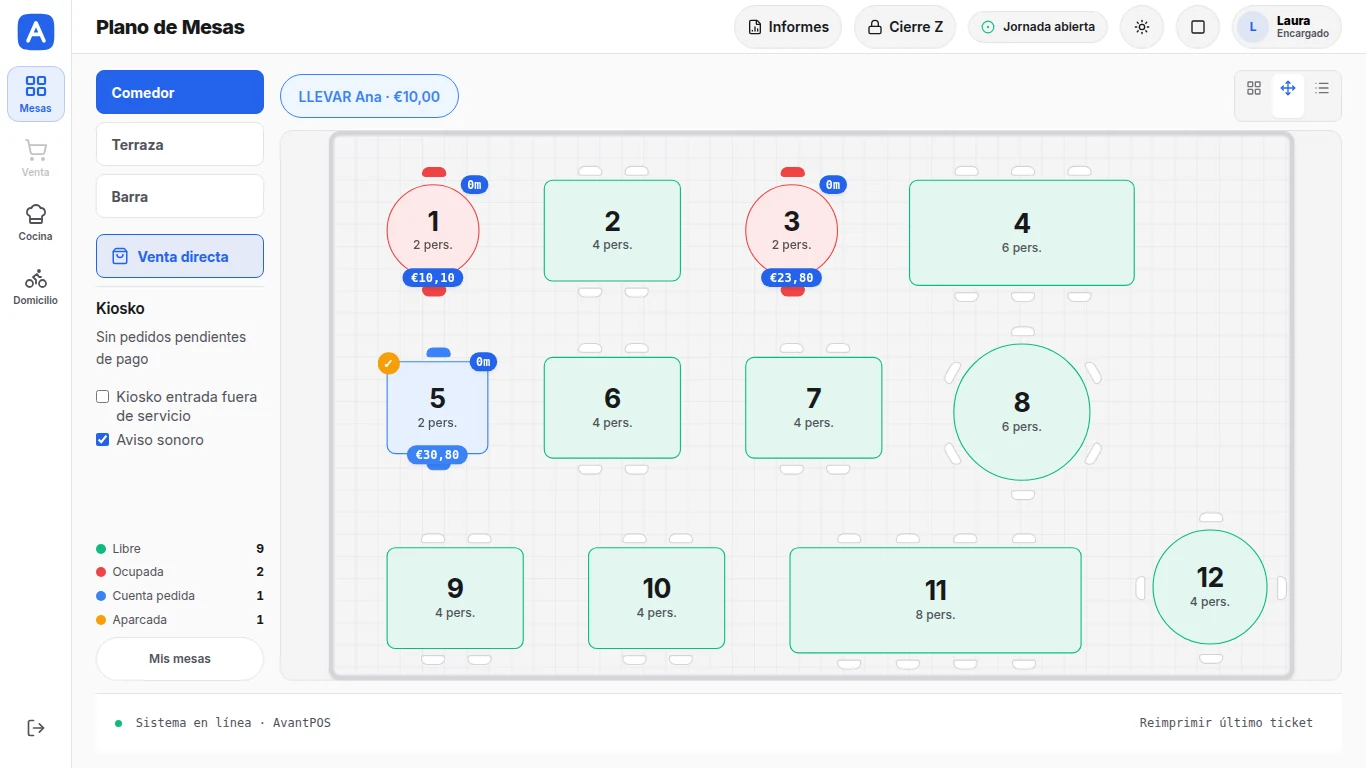Click the AvantPOS logo icon
Viewport: 1366px width, 768px height.
(x=36, y=32)
